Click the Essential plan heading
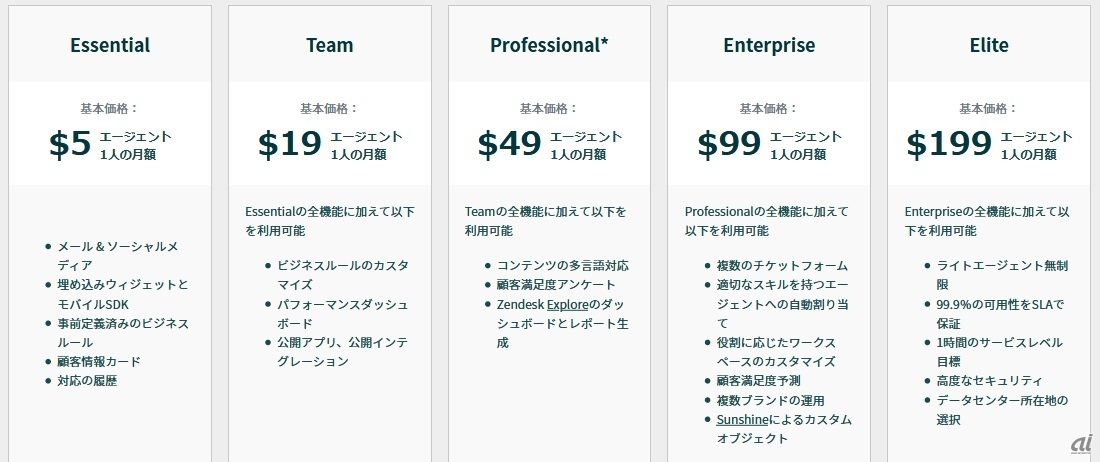 (x=110, y=45)
